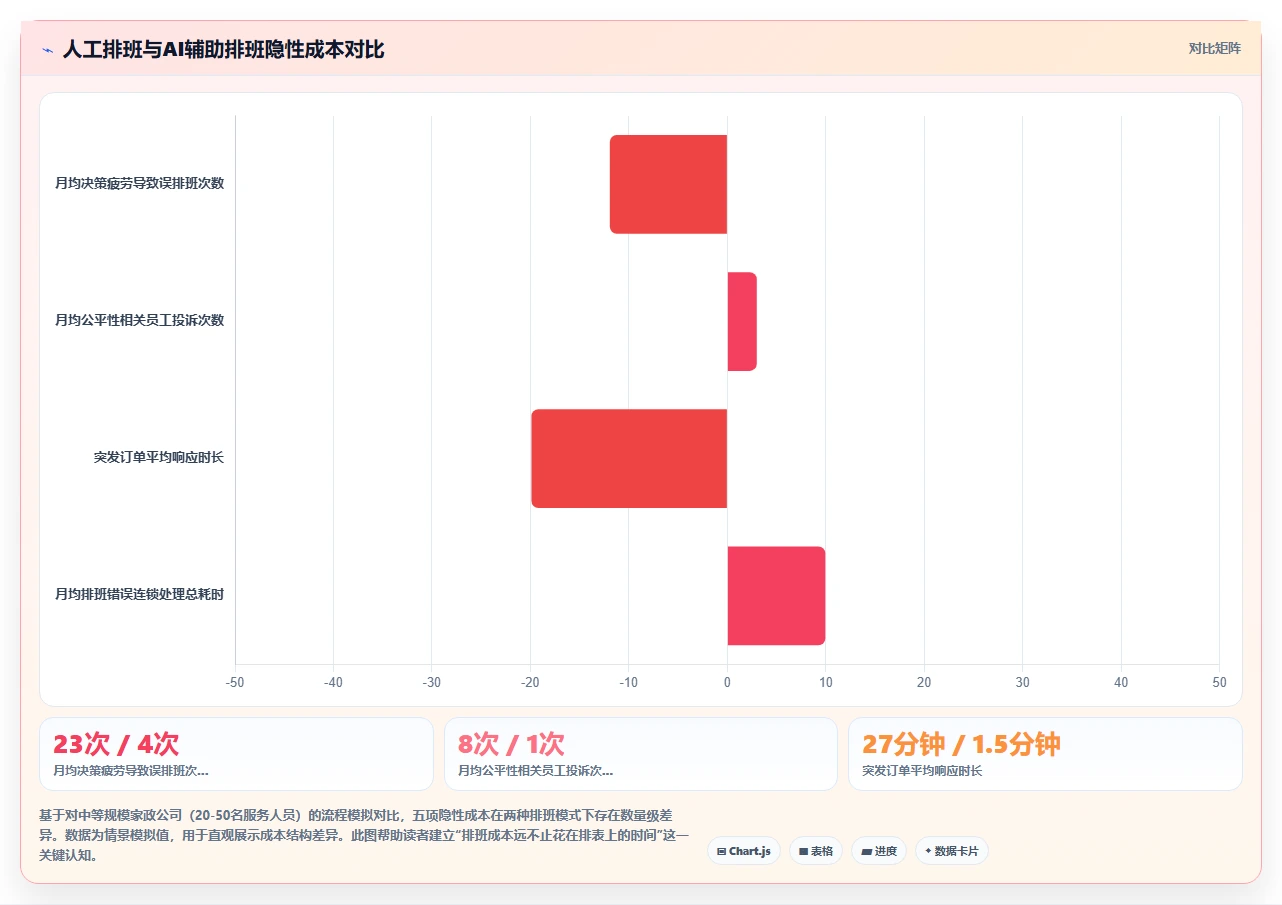Viewport: 1282px width, 905px height.
Task: Open the 8次 / 1次 stat card
Action: (x=641, y=754)
